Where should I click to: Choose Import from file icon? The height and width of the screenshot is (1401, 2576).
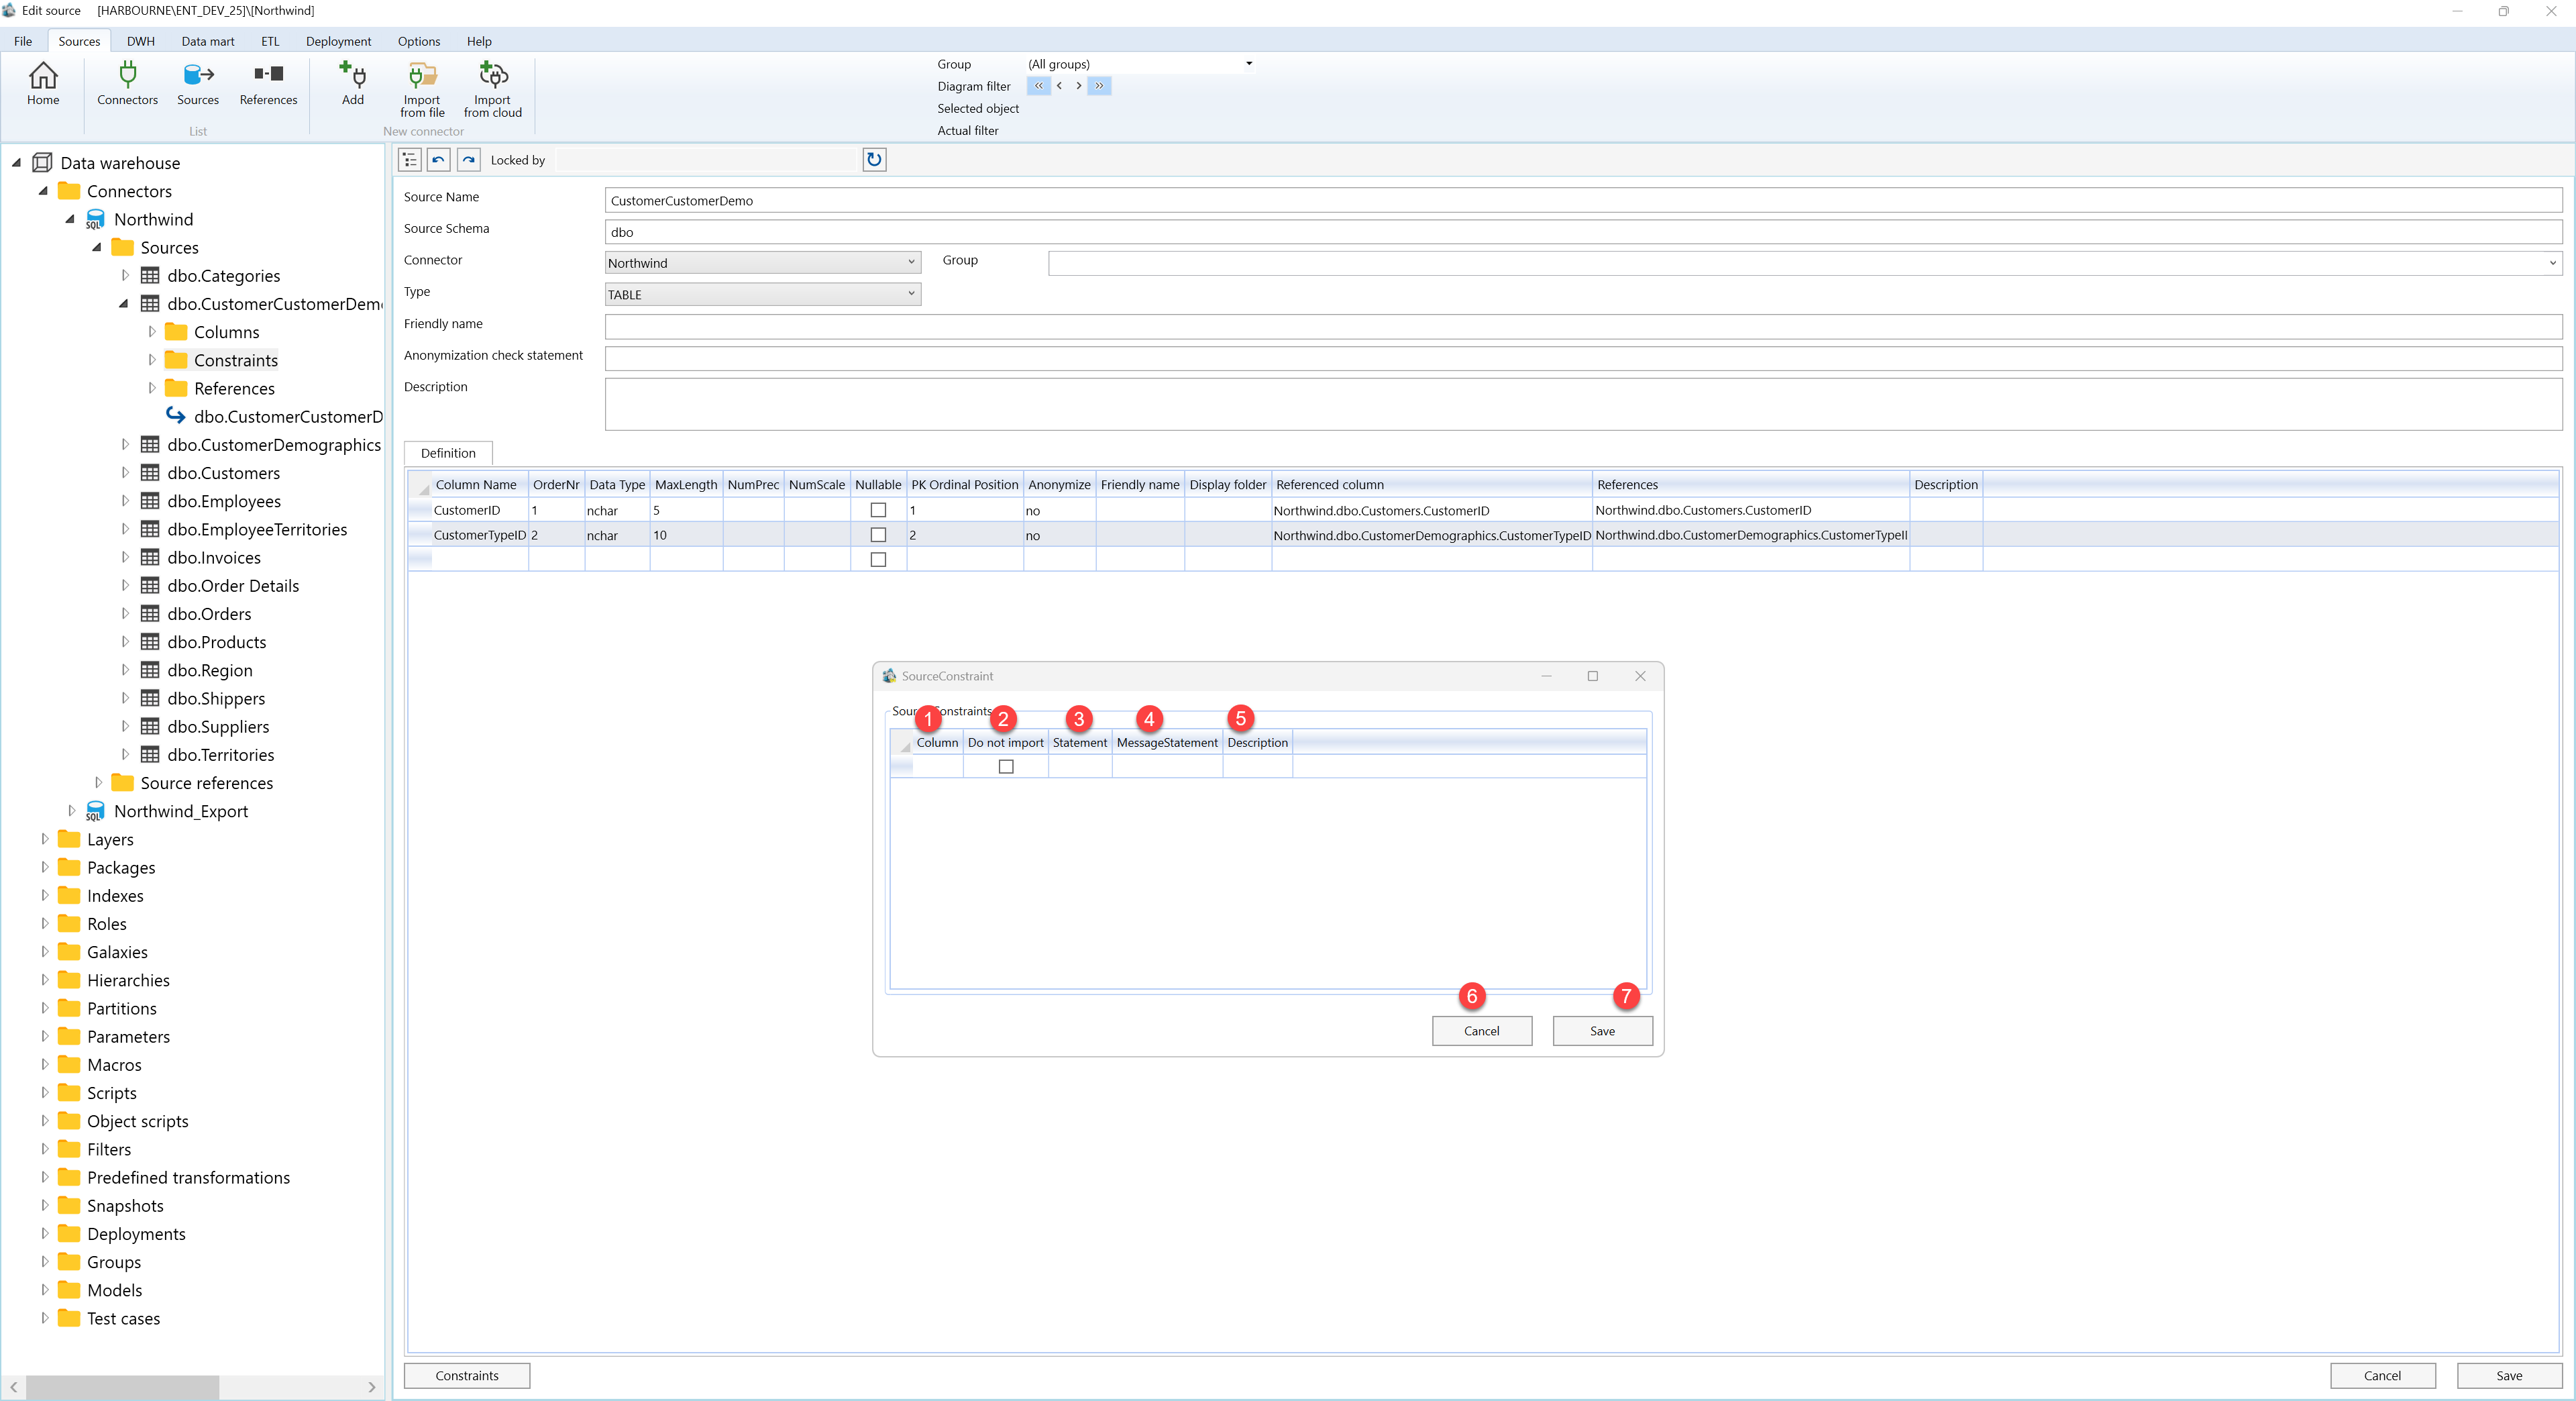[422, 89]
